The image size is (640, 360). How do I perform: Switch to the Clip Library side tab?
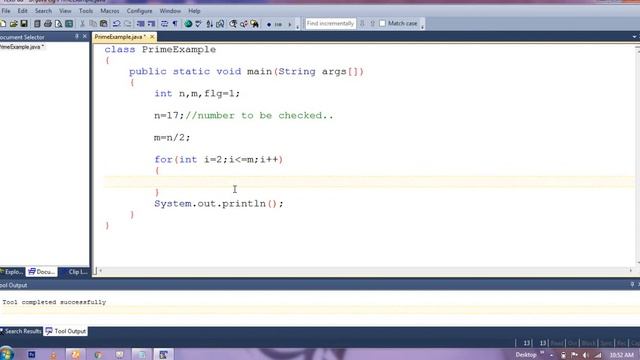click(75, 272)
